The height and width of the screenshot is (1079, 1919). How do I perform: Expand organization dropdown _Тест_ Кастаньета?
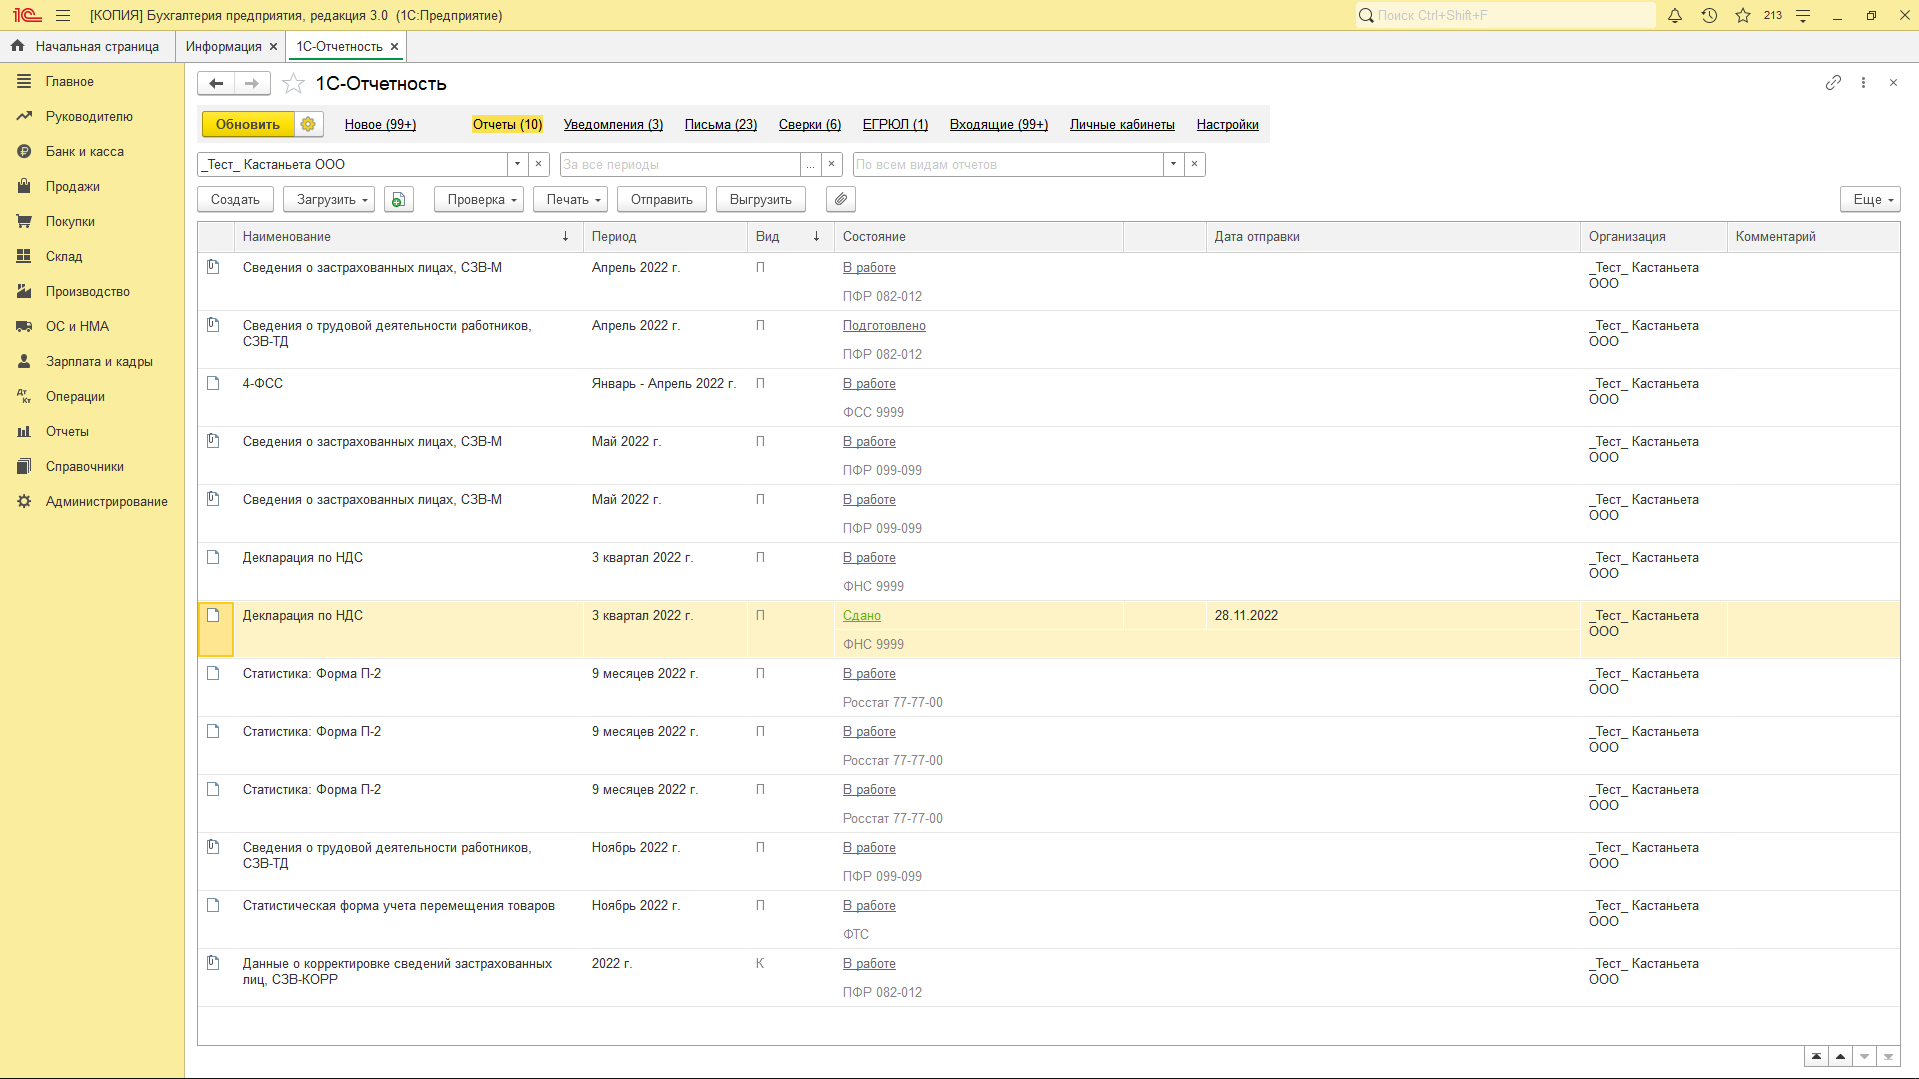point(517,164)
